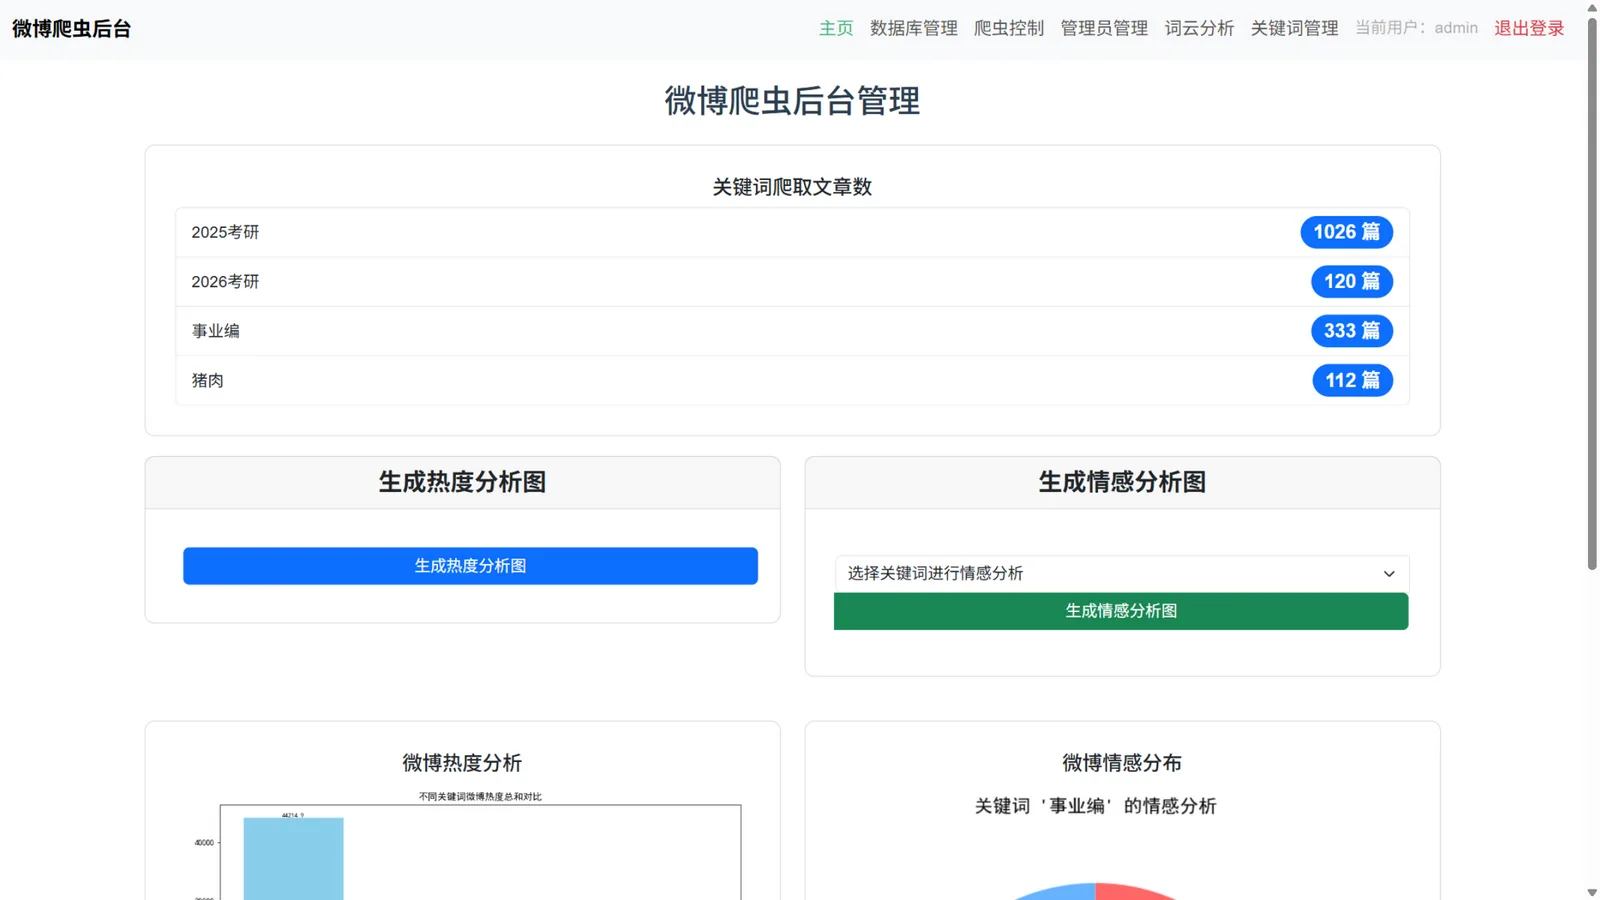This screenshot has width=1600, height=900.
Task: Click the green 生成情感分析图 button
Action: click(x=1121, y=611)
